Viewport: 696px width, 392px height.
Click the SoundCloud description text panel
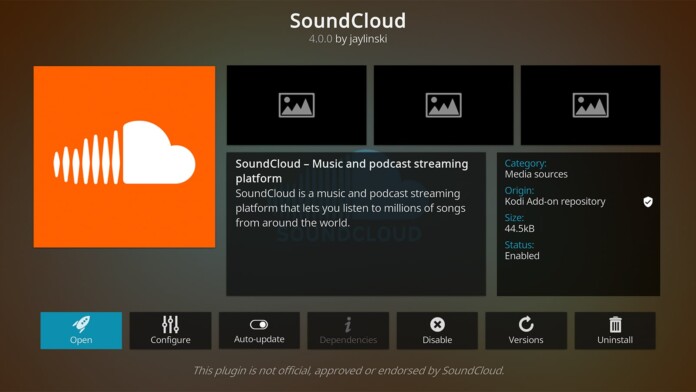(x=356, y=224)
